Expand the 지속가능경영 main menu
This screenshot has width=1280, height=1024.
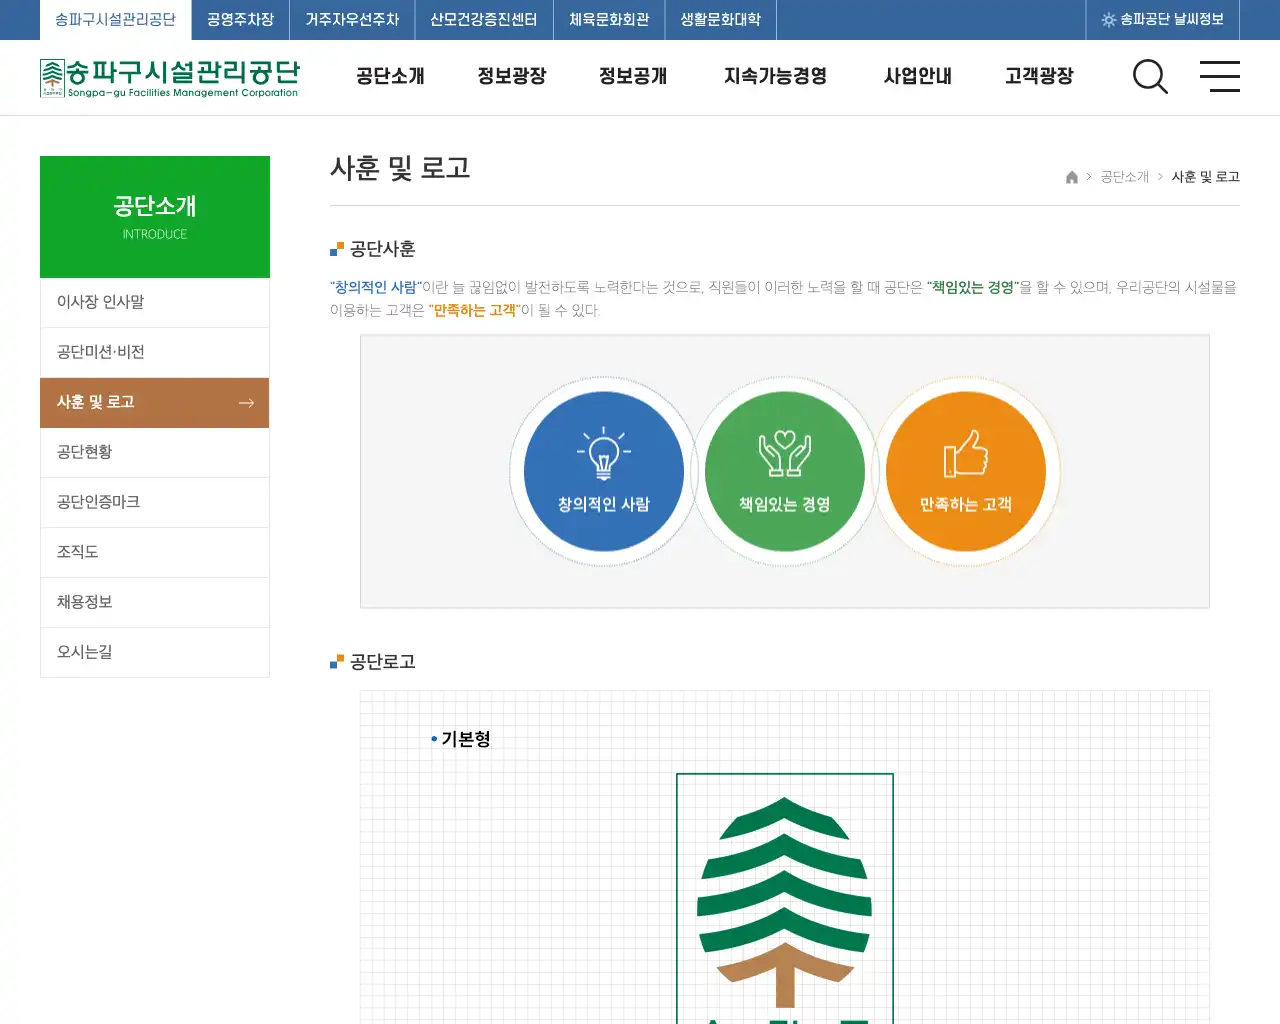pos(775,76)
